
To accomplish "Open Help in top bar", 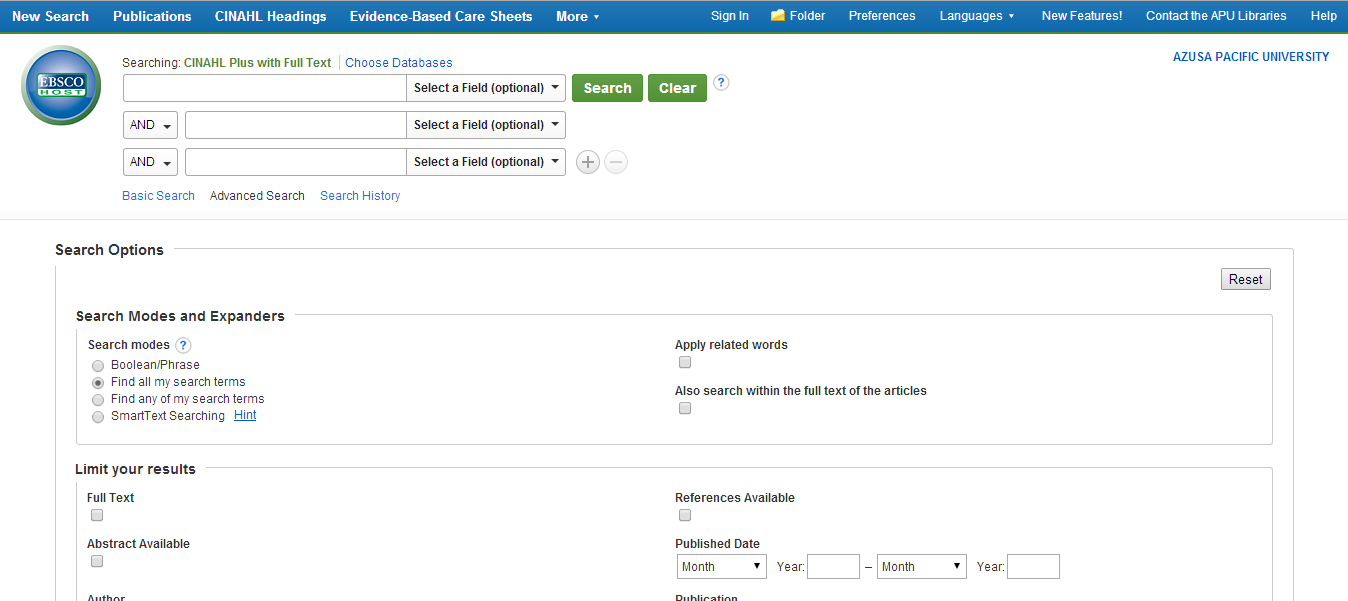I will [x=1324, y=16].
